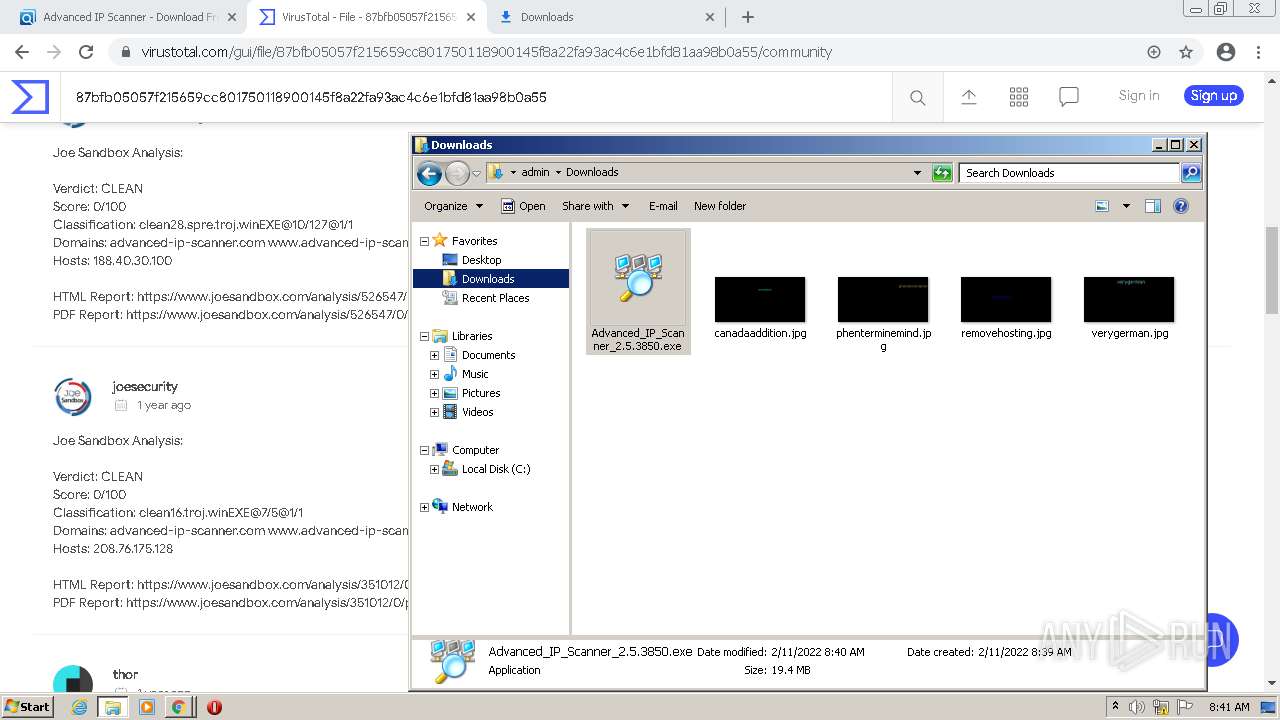The width and height of the screenshot is (1280, 720).
Task: Click the search magnifier in Explorer search box
Action: click(1190, 173)
